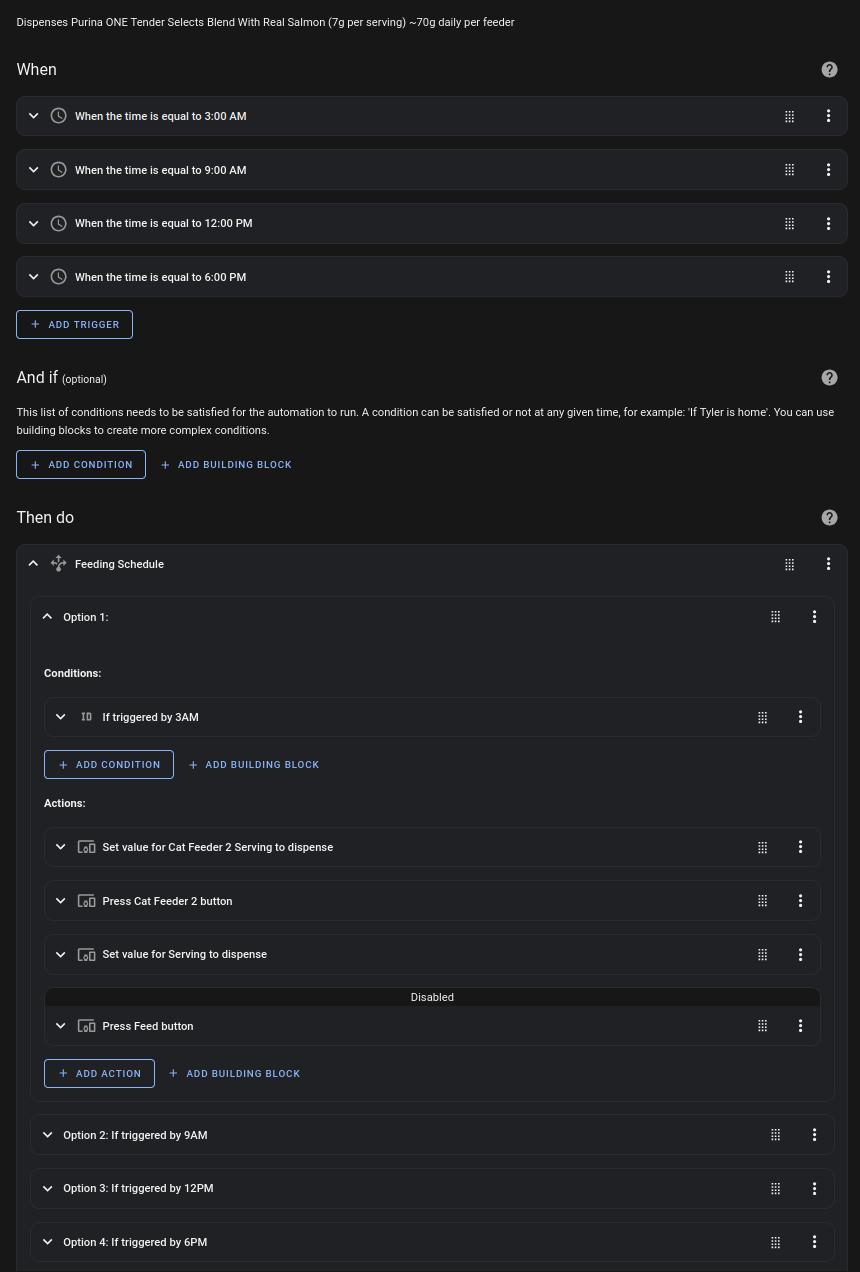Open overflow menu for Press Feed button action
This screenshot has width=860, height=1272.
(x=800, y=1026)
